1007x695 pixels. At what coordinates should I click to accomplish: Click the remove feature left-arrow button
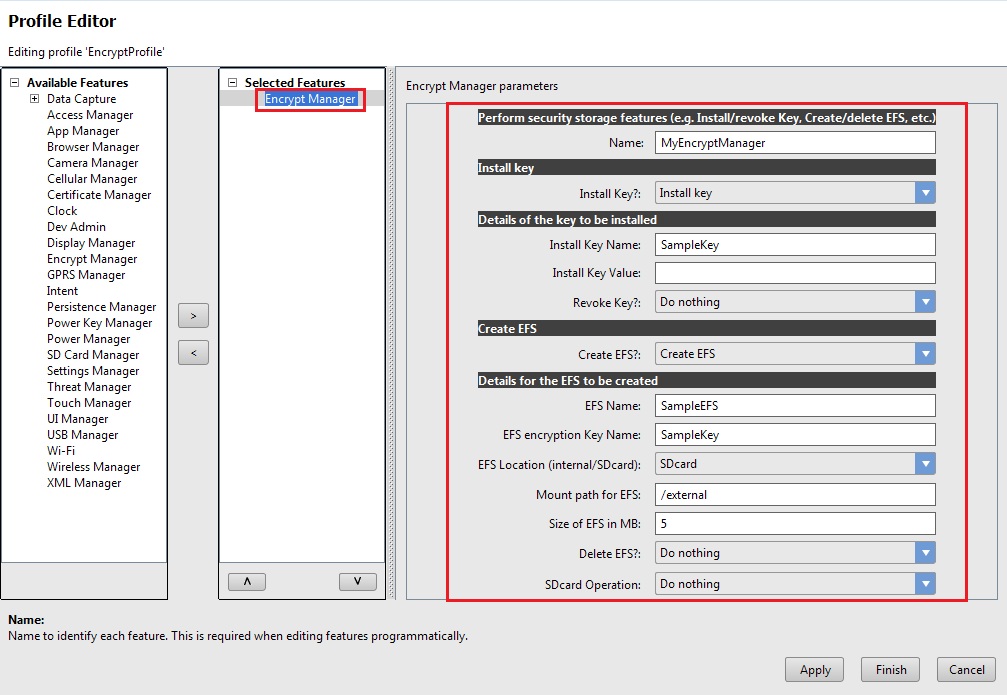pyautogui.click(x=193, y=353)
